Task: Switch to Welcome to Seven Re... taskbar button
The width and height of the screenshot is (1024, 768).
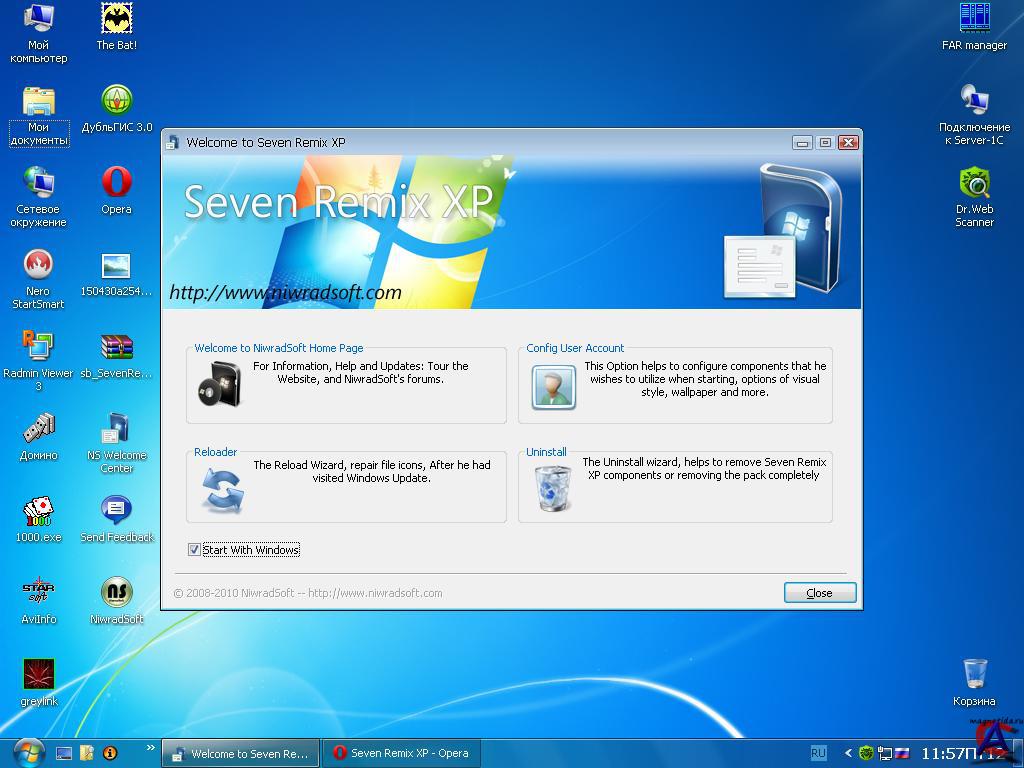Action: click(x=240, y=754)
